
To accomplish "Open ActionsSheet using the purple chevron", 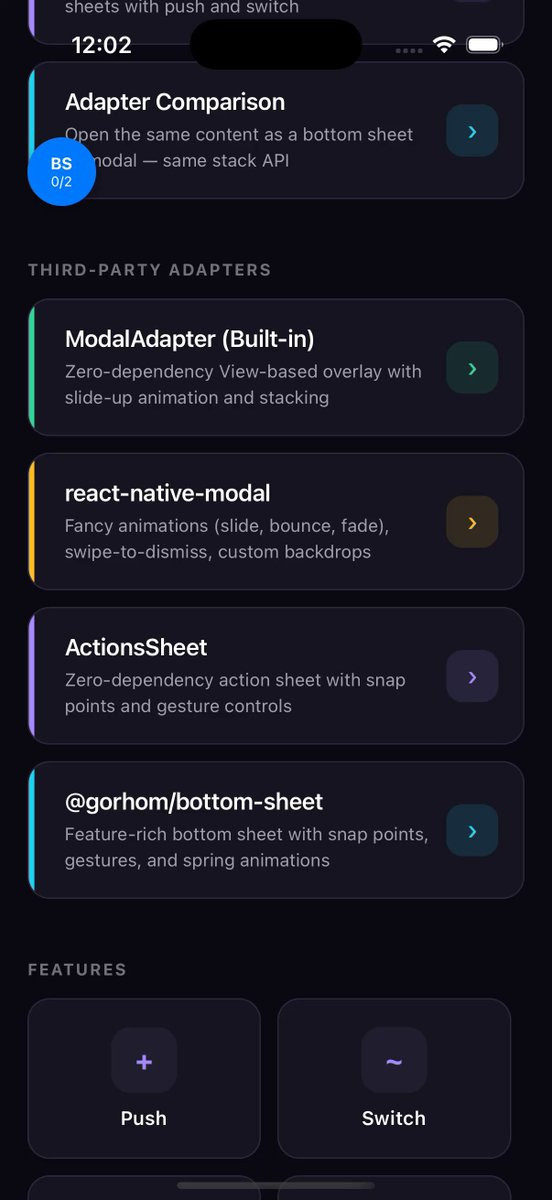I will click(472, 676).
